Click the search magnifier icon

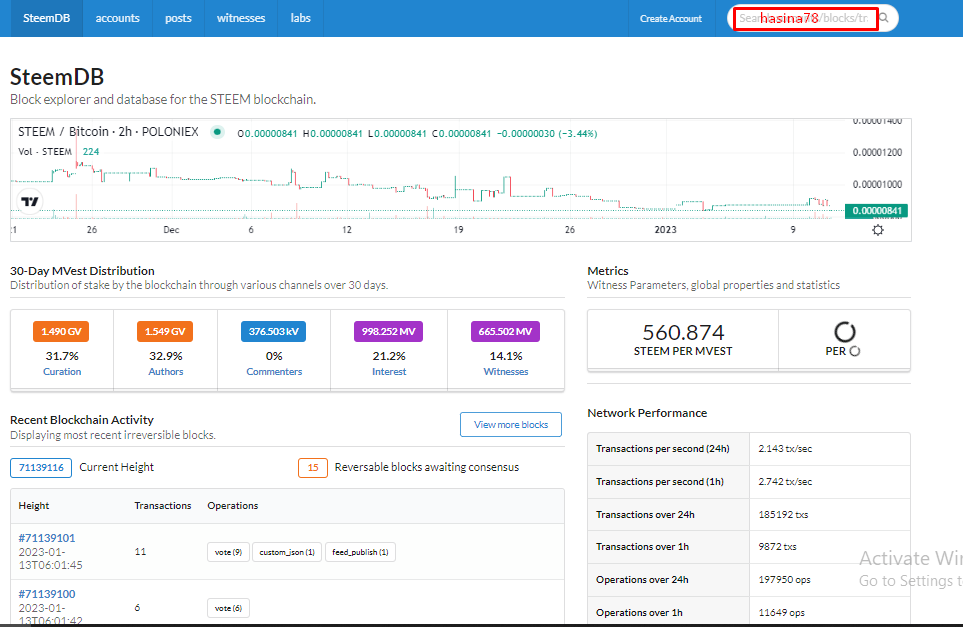pyautogui.click(x=884, y=18)
